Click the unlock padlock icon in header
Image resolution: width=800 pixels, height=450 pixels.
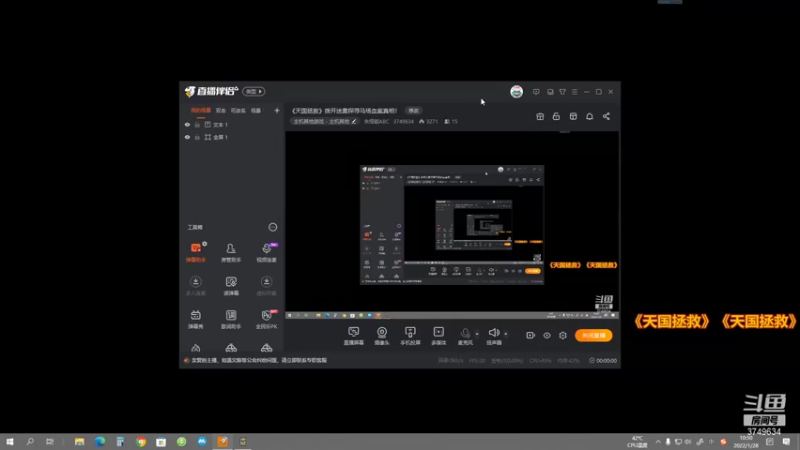click(x=556, y=116)
